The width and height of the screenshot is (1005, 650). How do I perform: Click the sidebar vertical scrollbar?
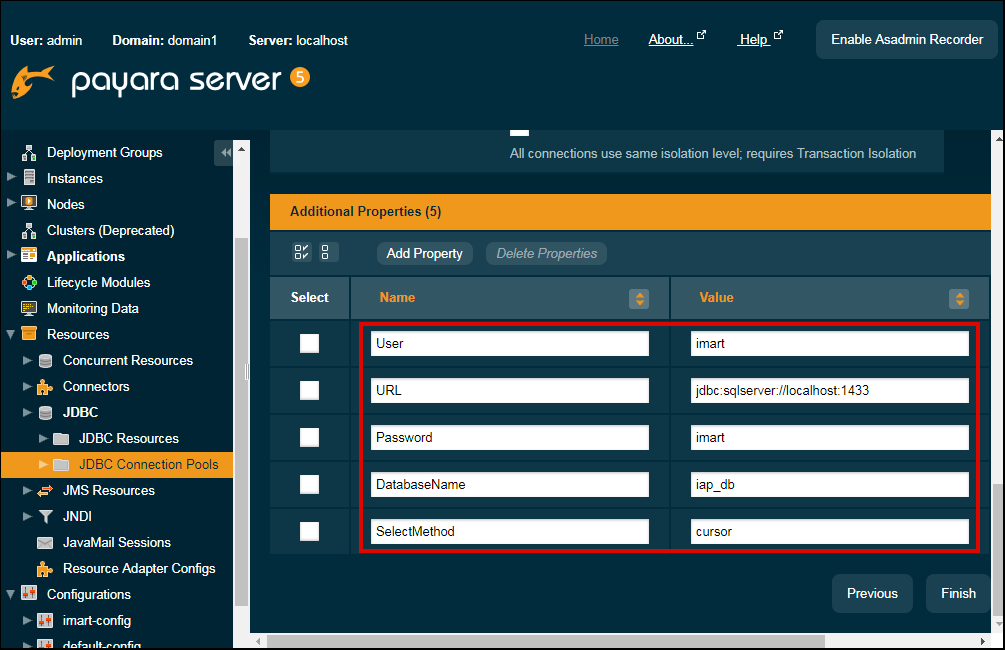click(242, 422)
